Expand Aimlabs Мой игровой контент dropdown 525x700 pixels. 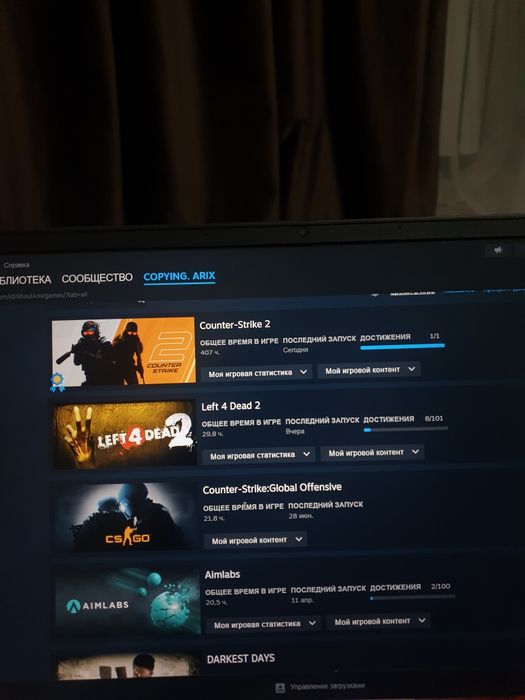pos(378,621)
